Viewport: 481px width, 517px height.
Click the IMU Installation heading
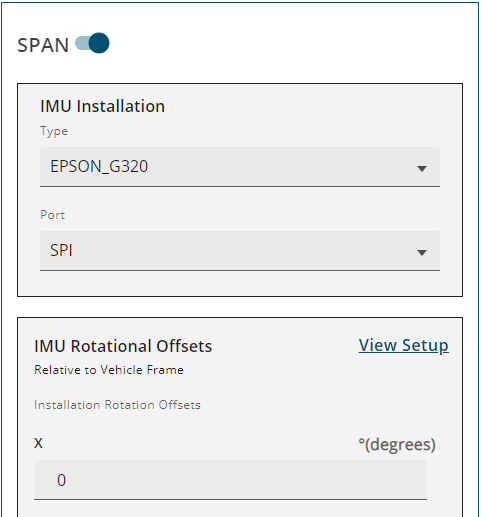tap(102, 106)
